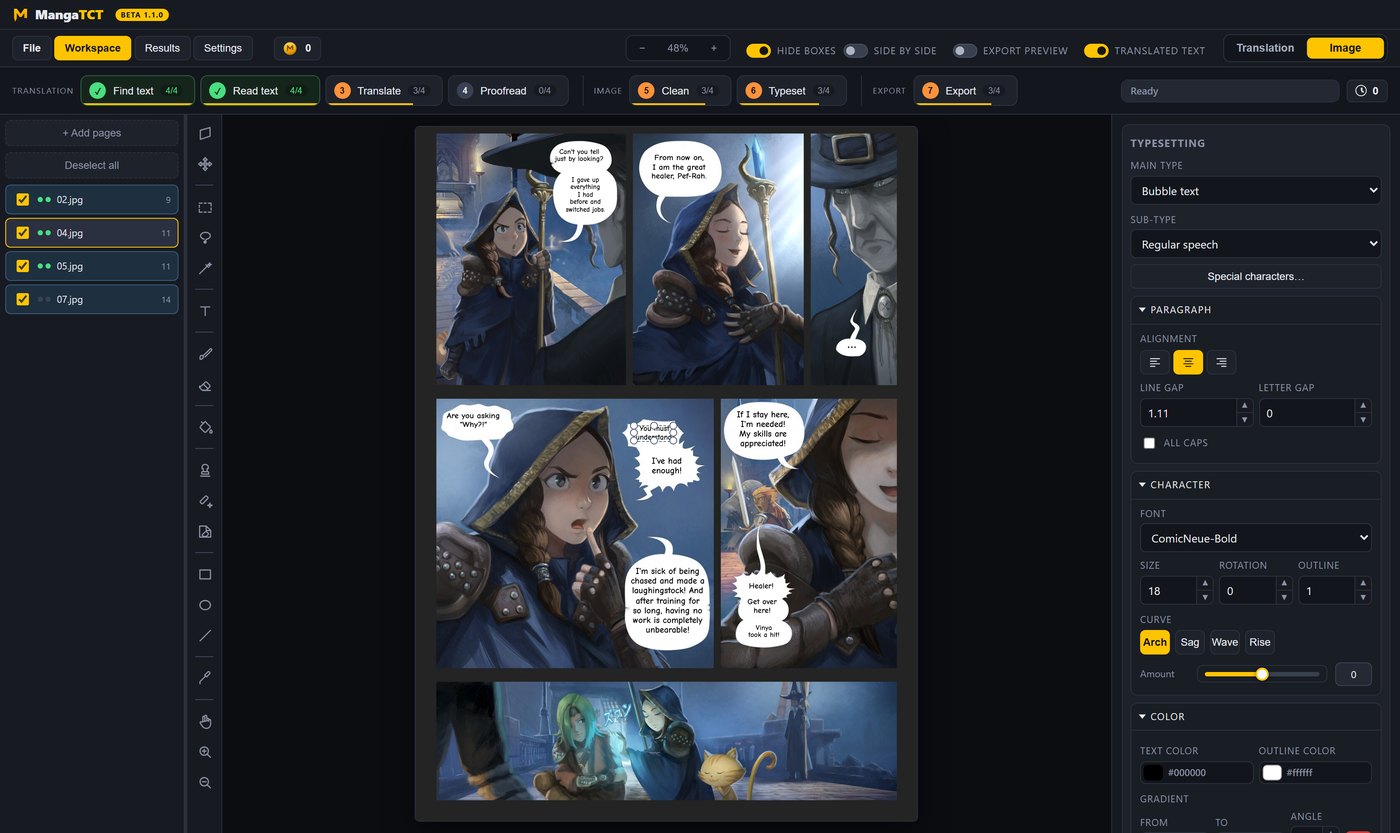
Task: Align text right
Action: pyautogui.click(x=1221, y=362)
